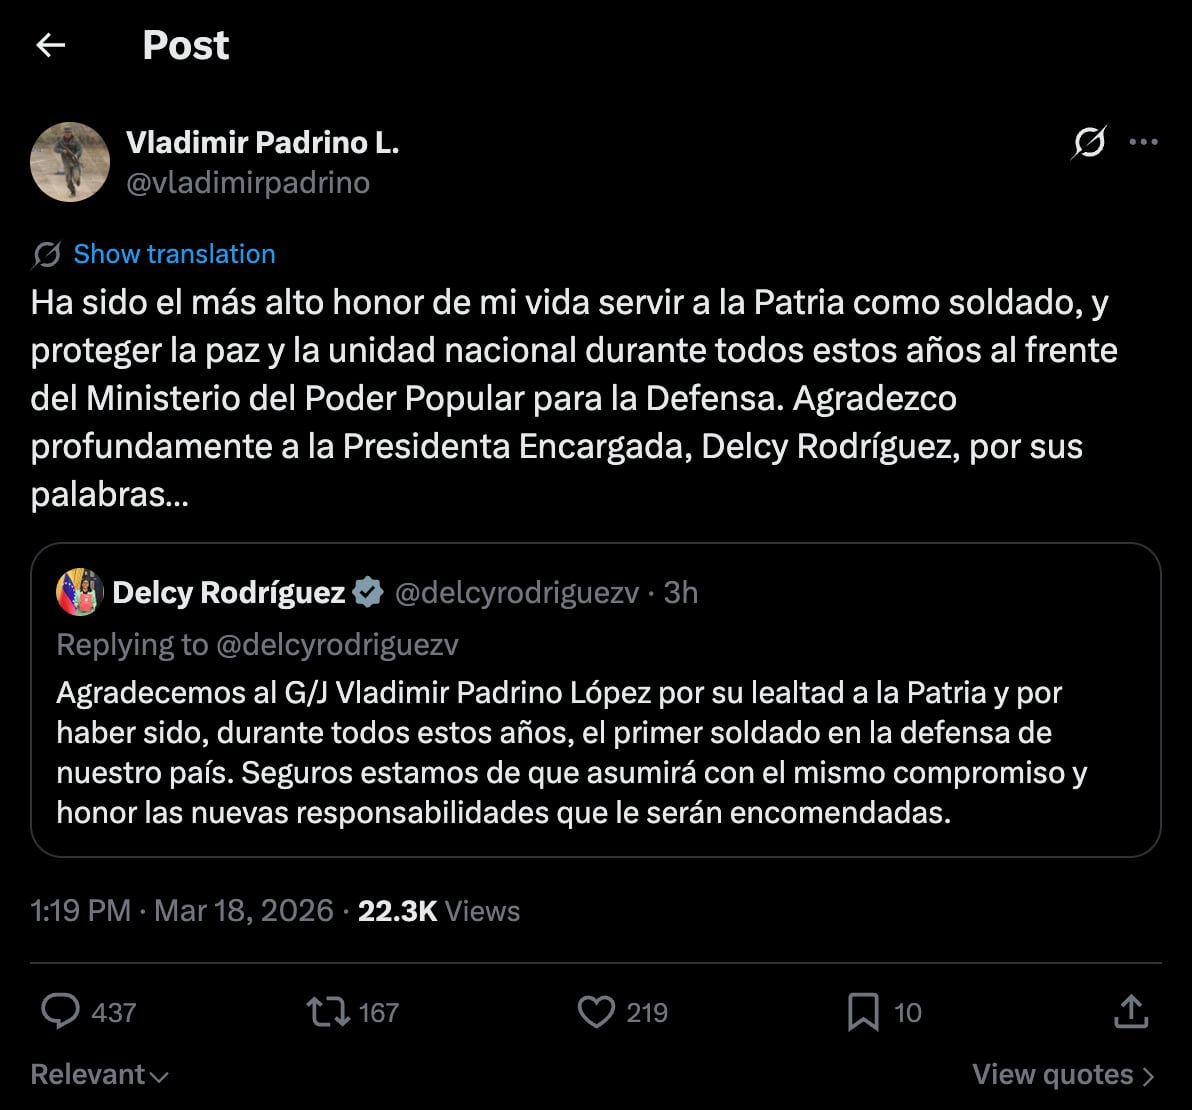This screenshot has width=1192, height=1110.
Task: Like the post with 219 likes
Action: point(595,1012)
